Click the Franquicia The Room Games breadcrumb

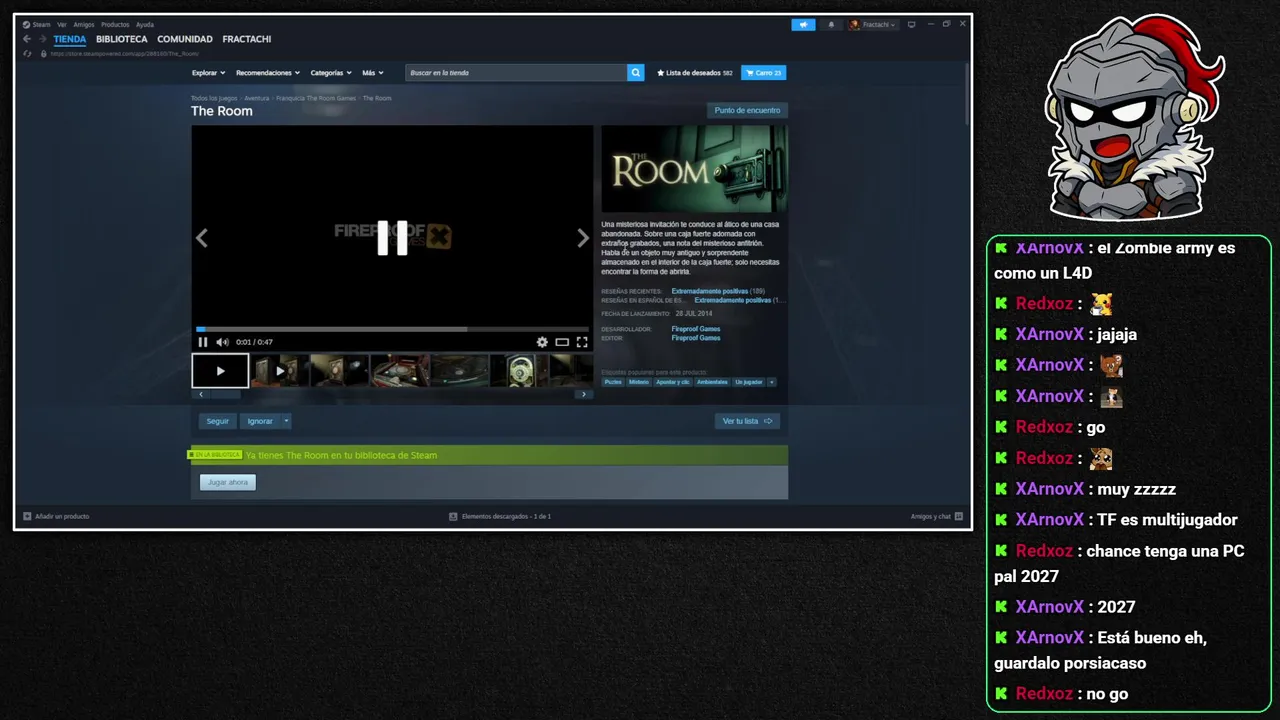(316, 98)
